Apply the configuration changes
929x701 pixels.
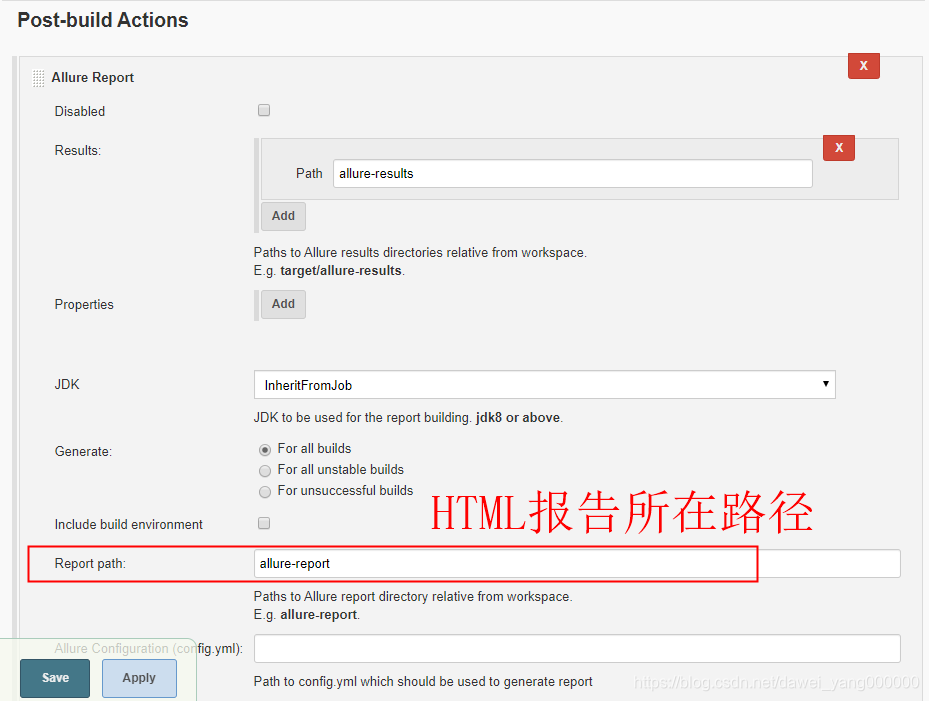(139, 678)
